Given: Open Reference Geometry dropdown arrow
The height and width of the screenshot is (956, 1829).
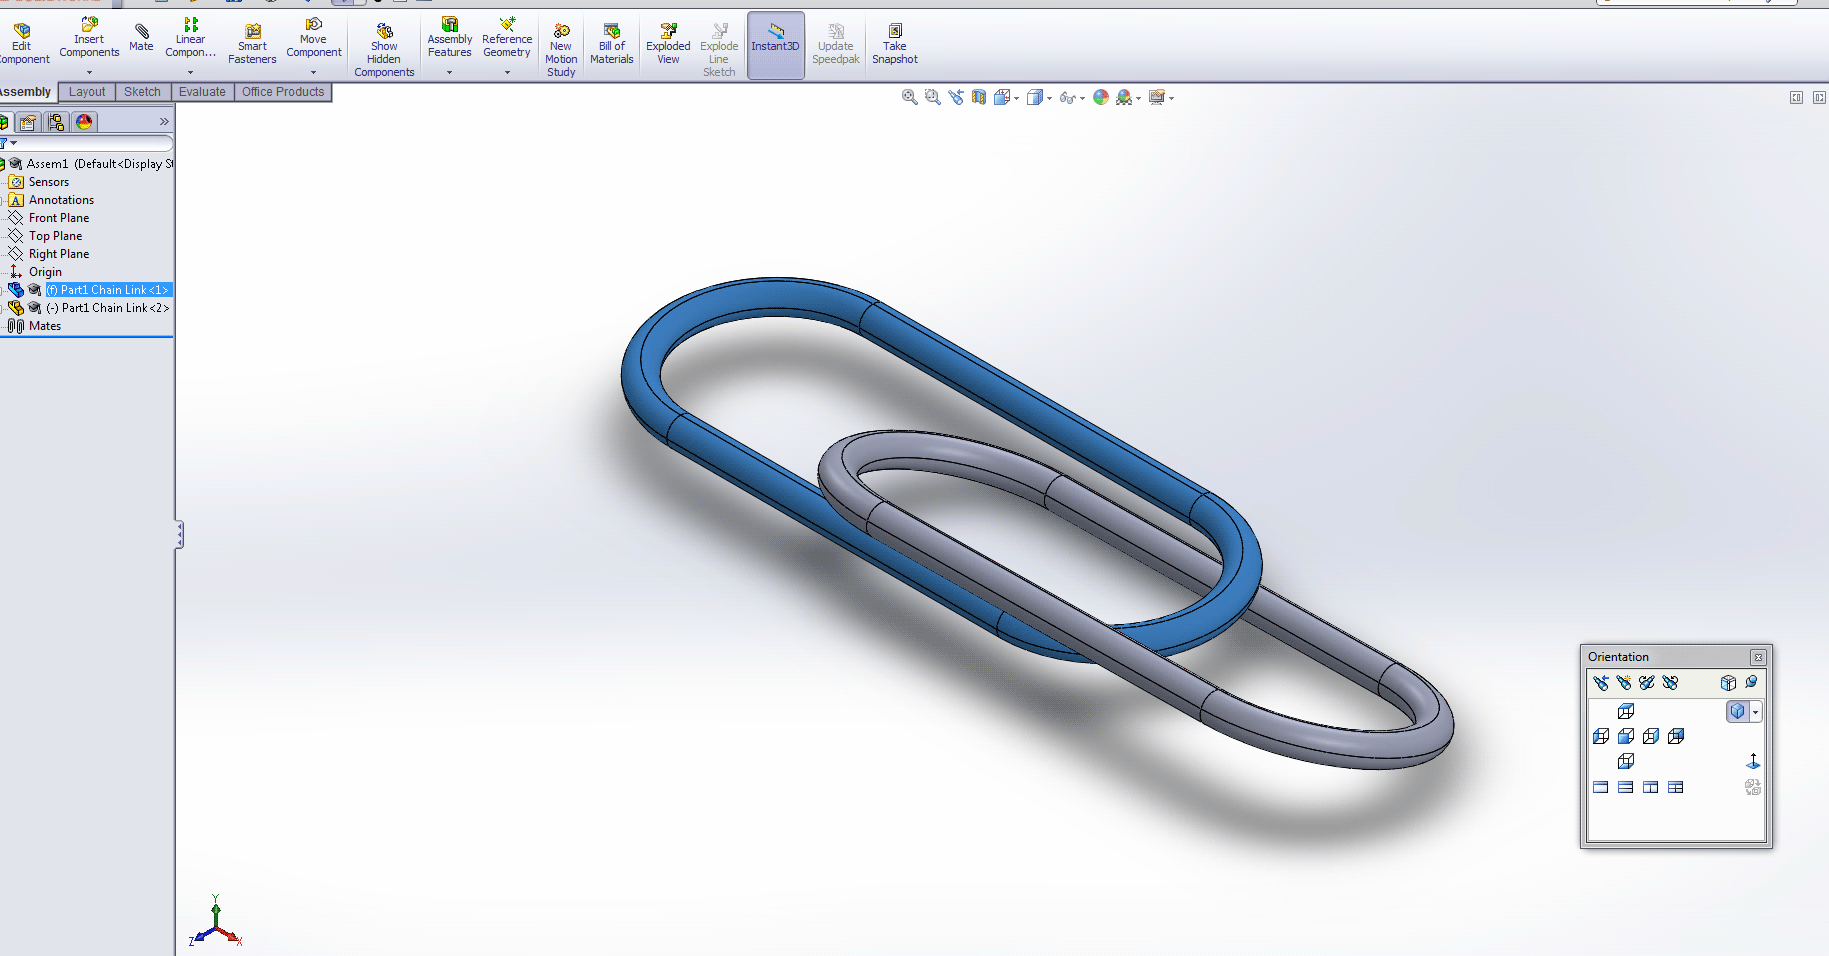Looking at the screenshot, I should point(507,72).
